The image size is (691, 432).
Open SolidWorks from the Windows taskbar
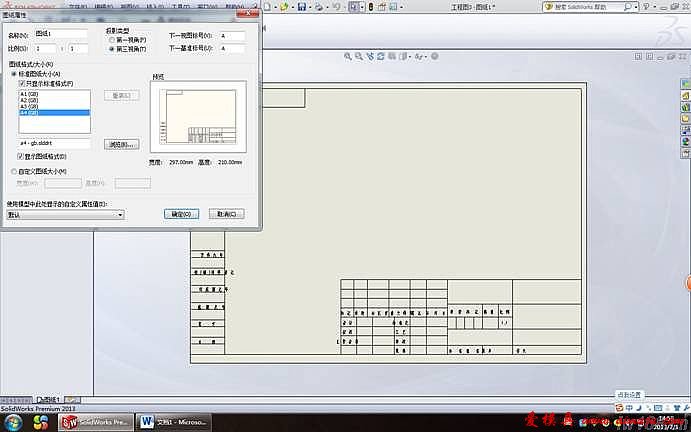pyautogui.click(x=95, y=422)
